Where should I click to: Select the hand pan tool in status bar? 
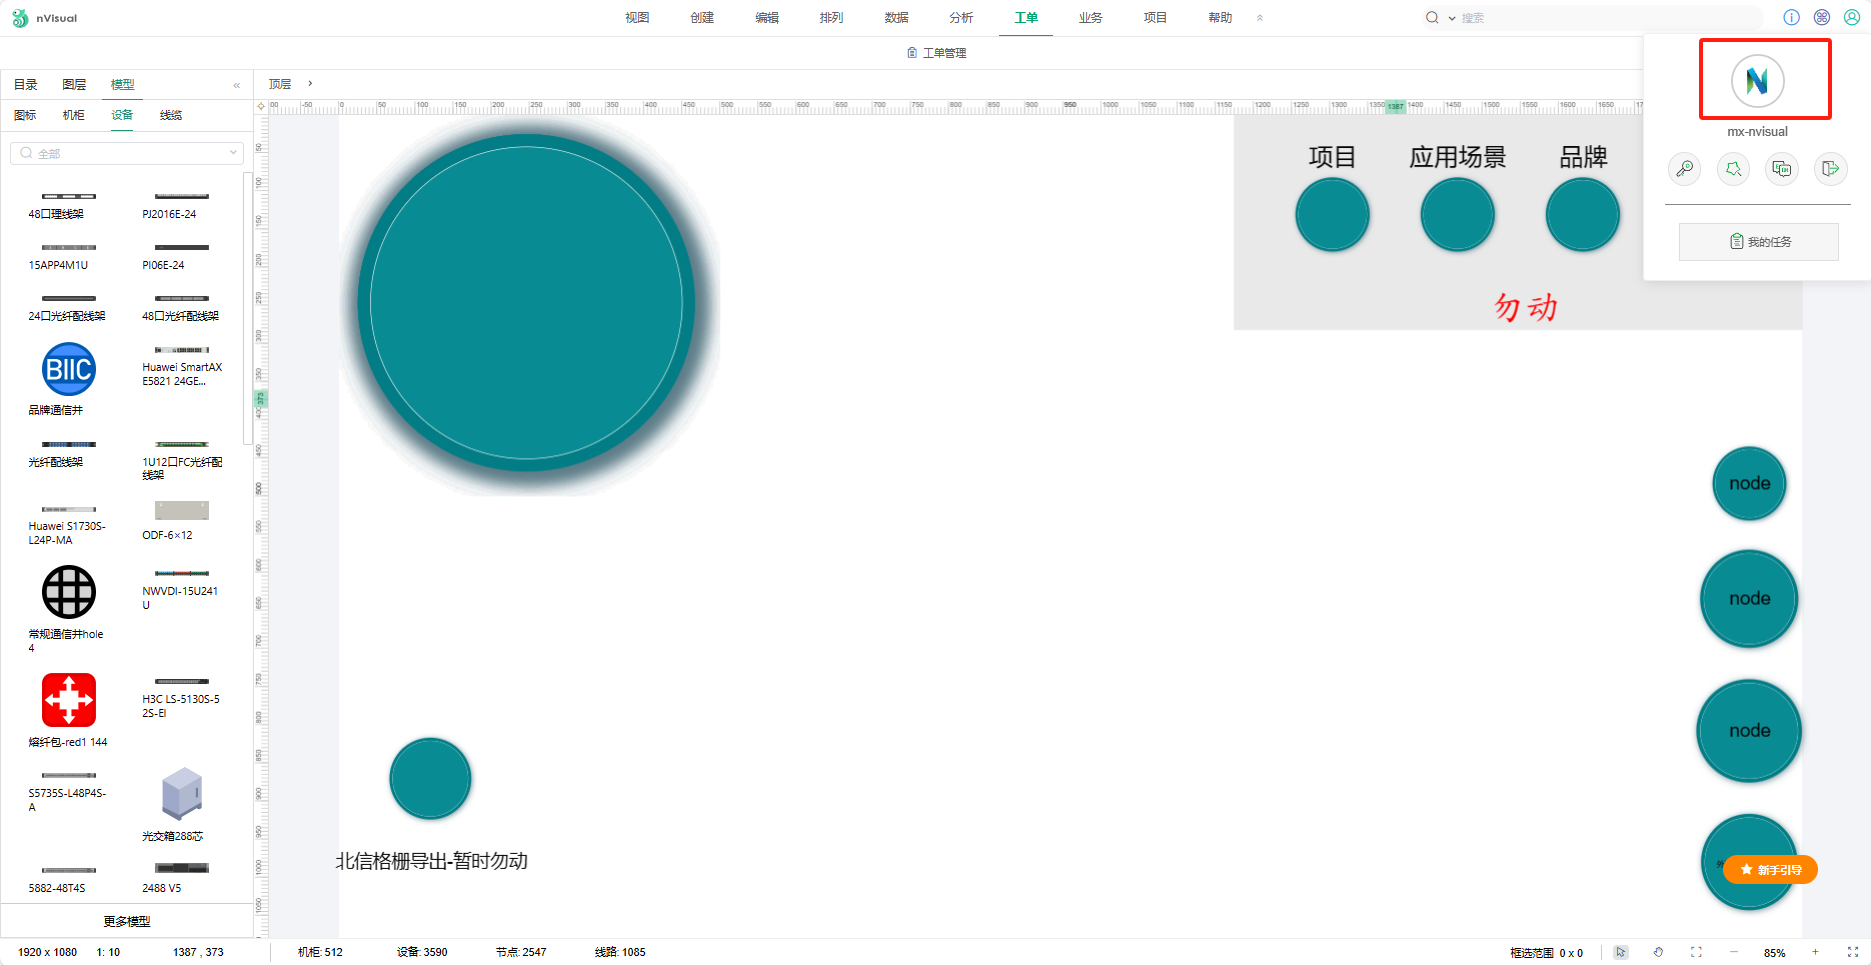[x=1658, y=952]
